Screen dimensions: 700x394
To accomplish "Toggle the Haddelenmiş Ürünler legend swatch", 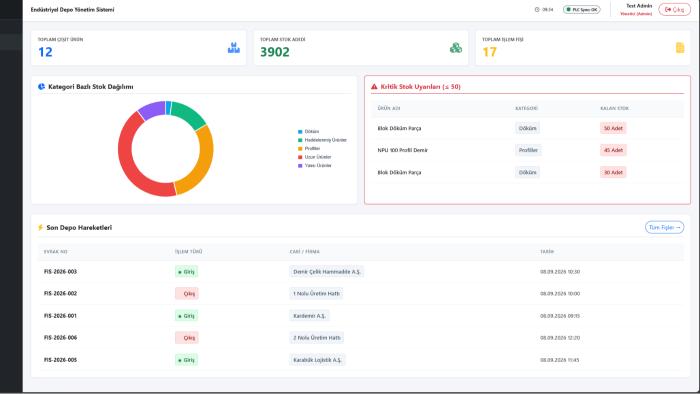I will [x=300, y=140].
